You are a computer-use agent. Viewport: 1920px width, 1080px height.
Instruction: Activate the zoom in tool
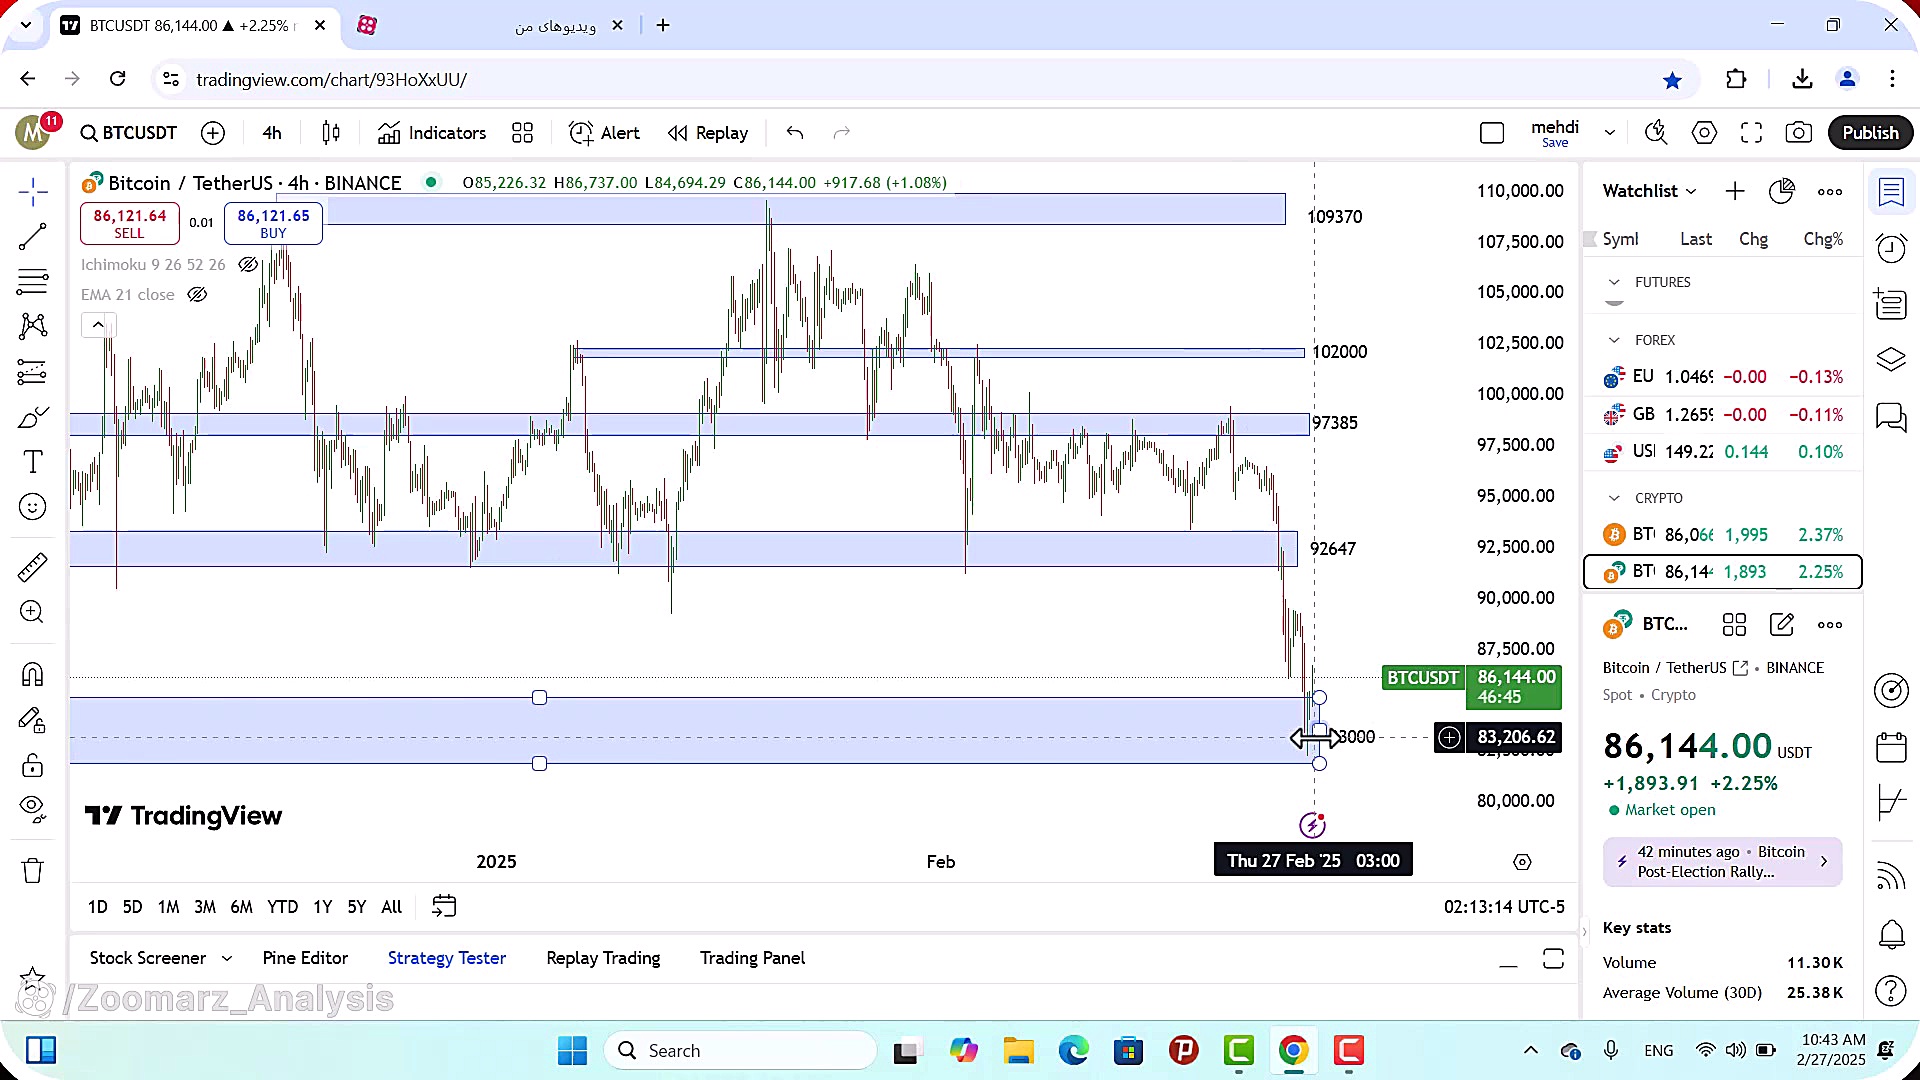tap(33, 612)
